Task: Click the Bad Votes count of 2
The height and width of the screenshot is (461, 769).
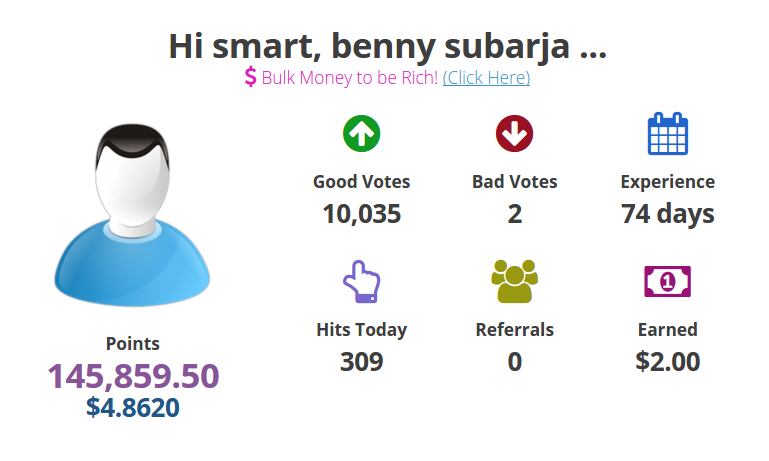Action: (514, 213)
